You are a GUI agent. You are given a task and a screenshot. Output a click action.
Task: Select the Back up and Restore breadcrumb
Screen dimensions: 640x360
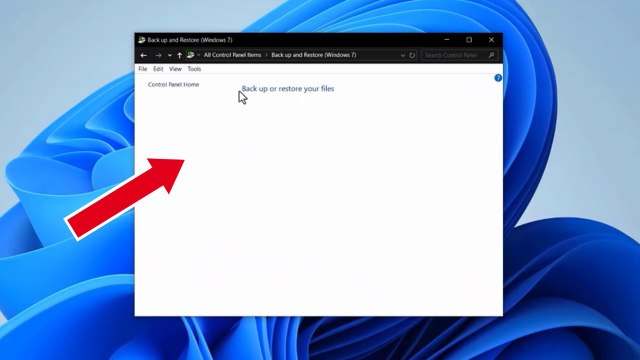pyautogui.click(x=313, y=55)
